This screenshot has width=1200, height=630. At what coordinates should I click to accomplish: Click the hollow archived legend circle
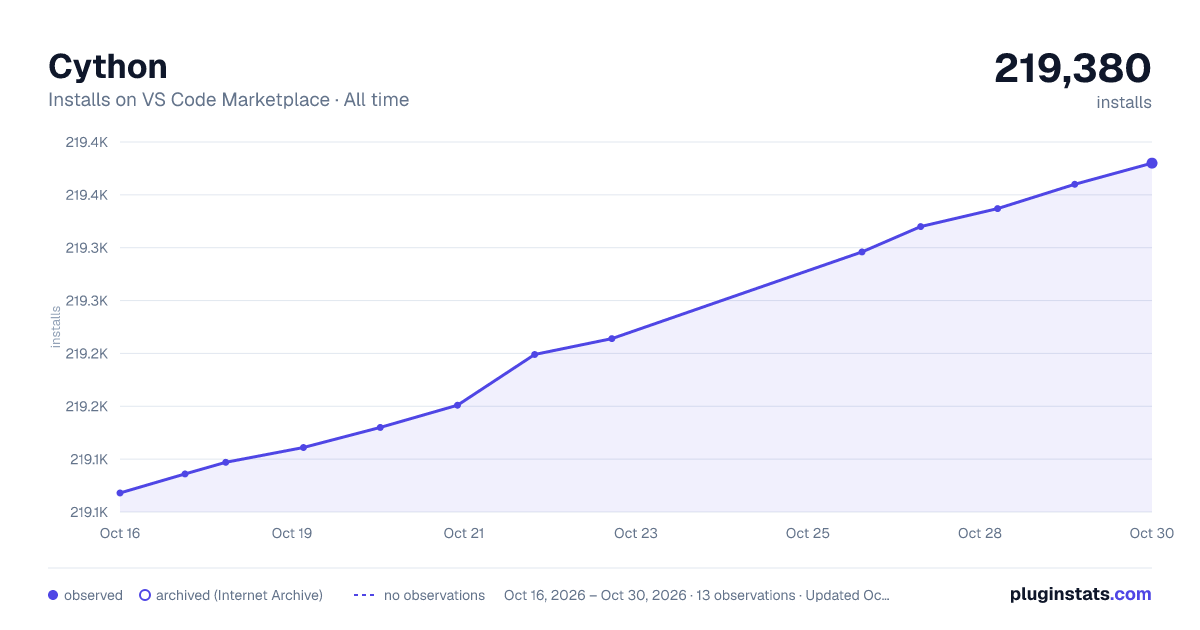tap(145, 595)
